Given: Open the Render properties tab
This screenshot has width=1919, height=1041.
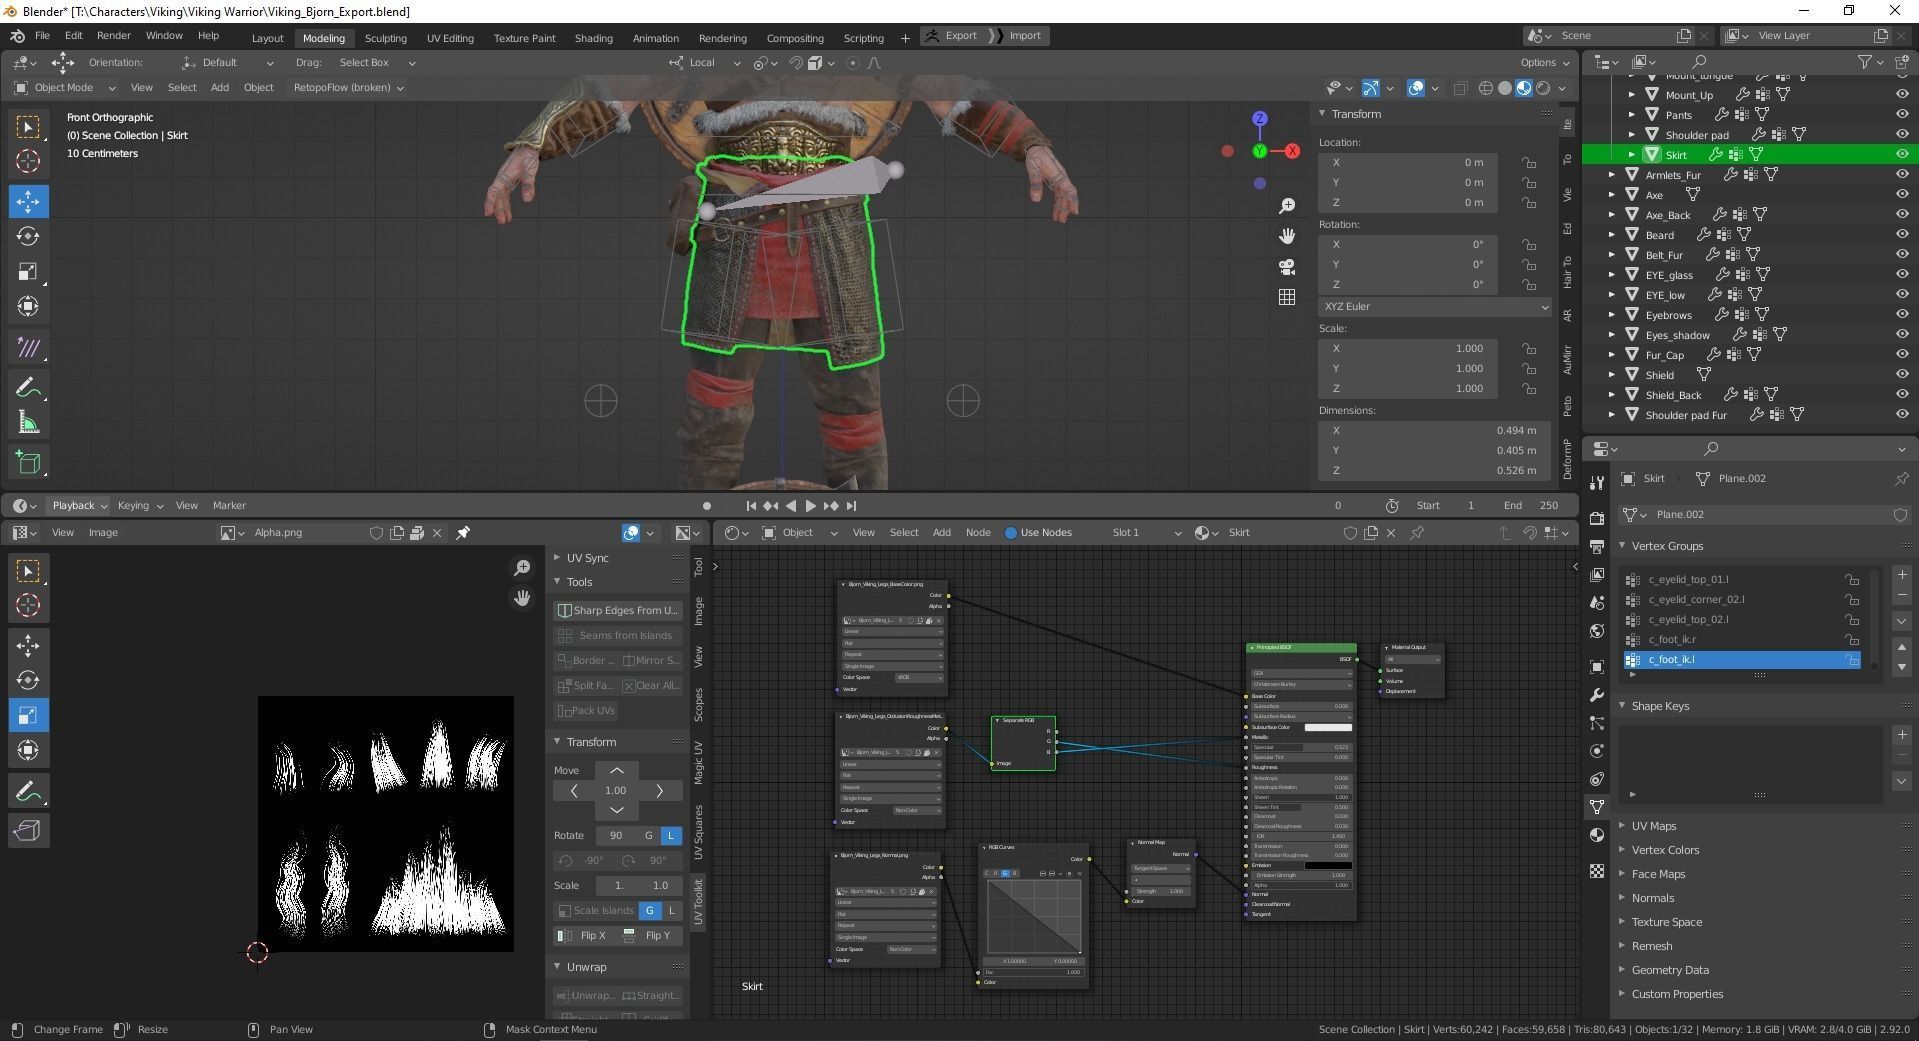Looking at the screenshot, I should 1597,518.
